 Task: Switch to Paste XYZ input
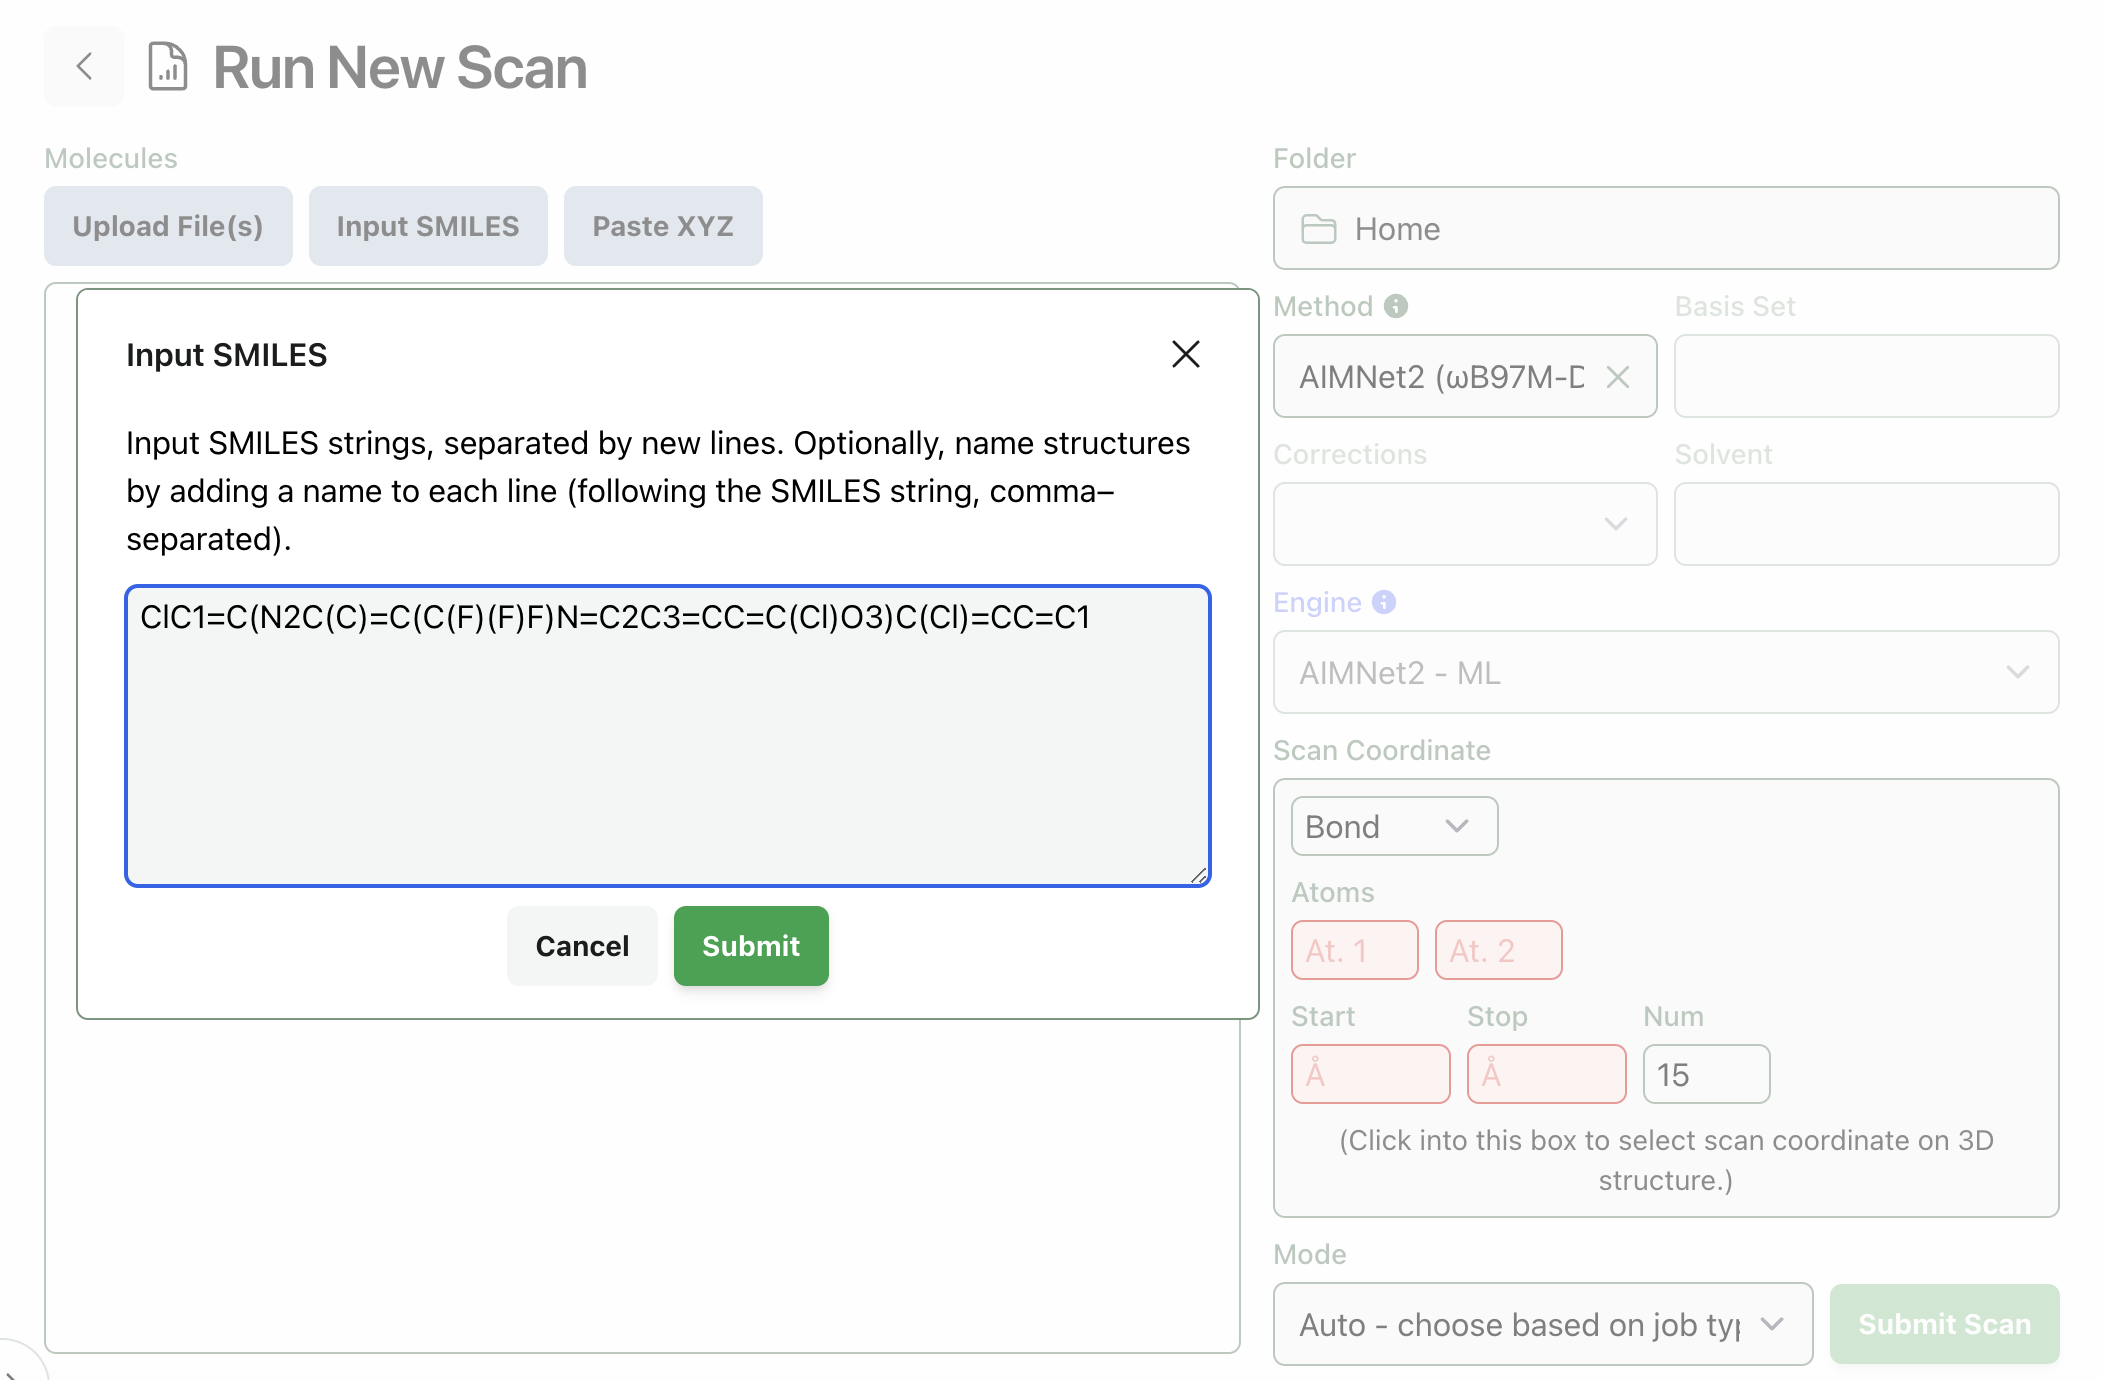click(663, 226)
